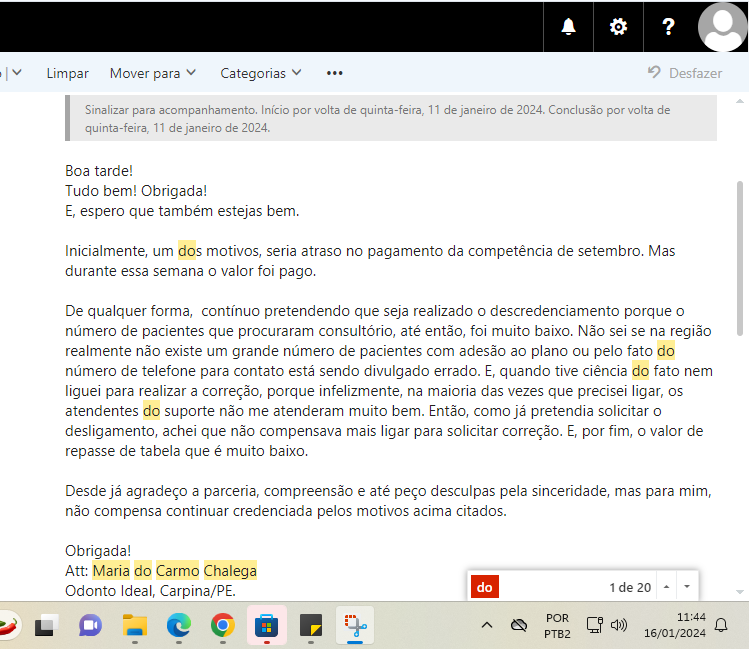The width and height of the screenshot is (749, 649).
Task: Click the scroll up arrow of message pane
Action: point(740,101)
